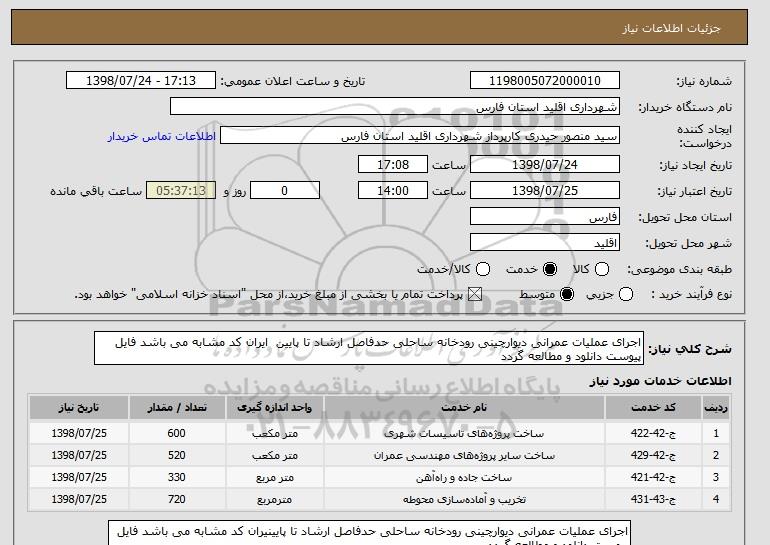Viewport: 770px width, 545px height.
Task: Click the validity date field 1398/07/25
Action: tap(545, 191)
